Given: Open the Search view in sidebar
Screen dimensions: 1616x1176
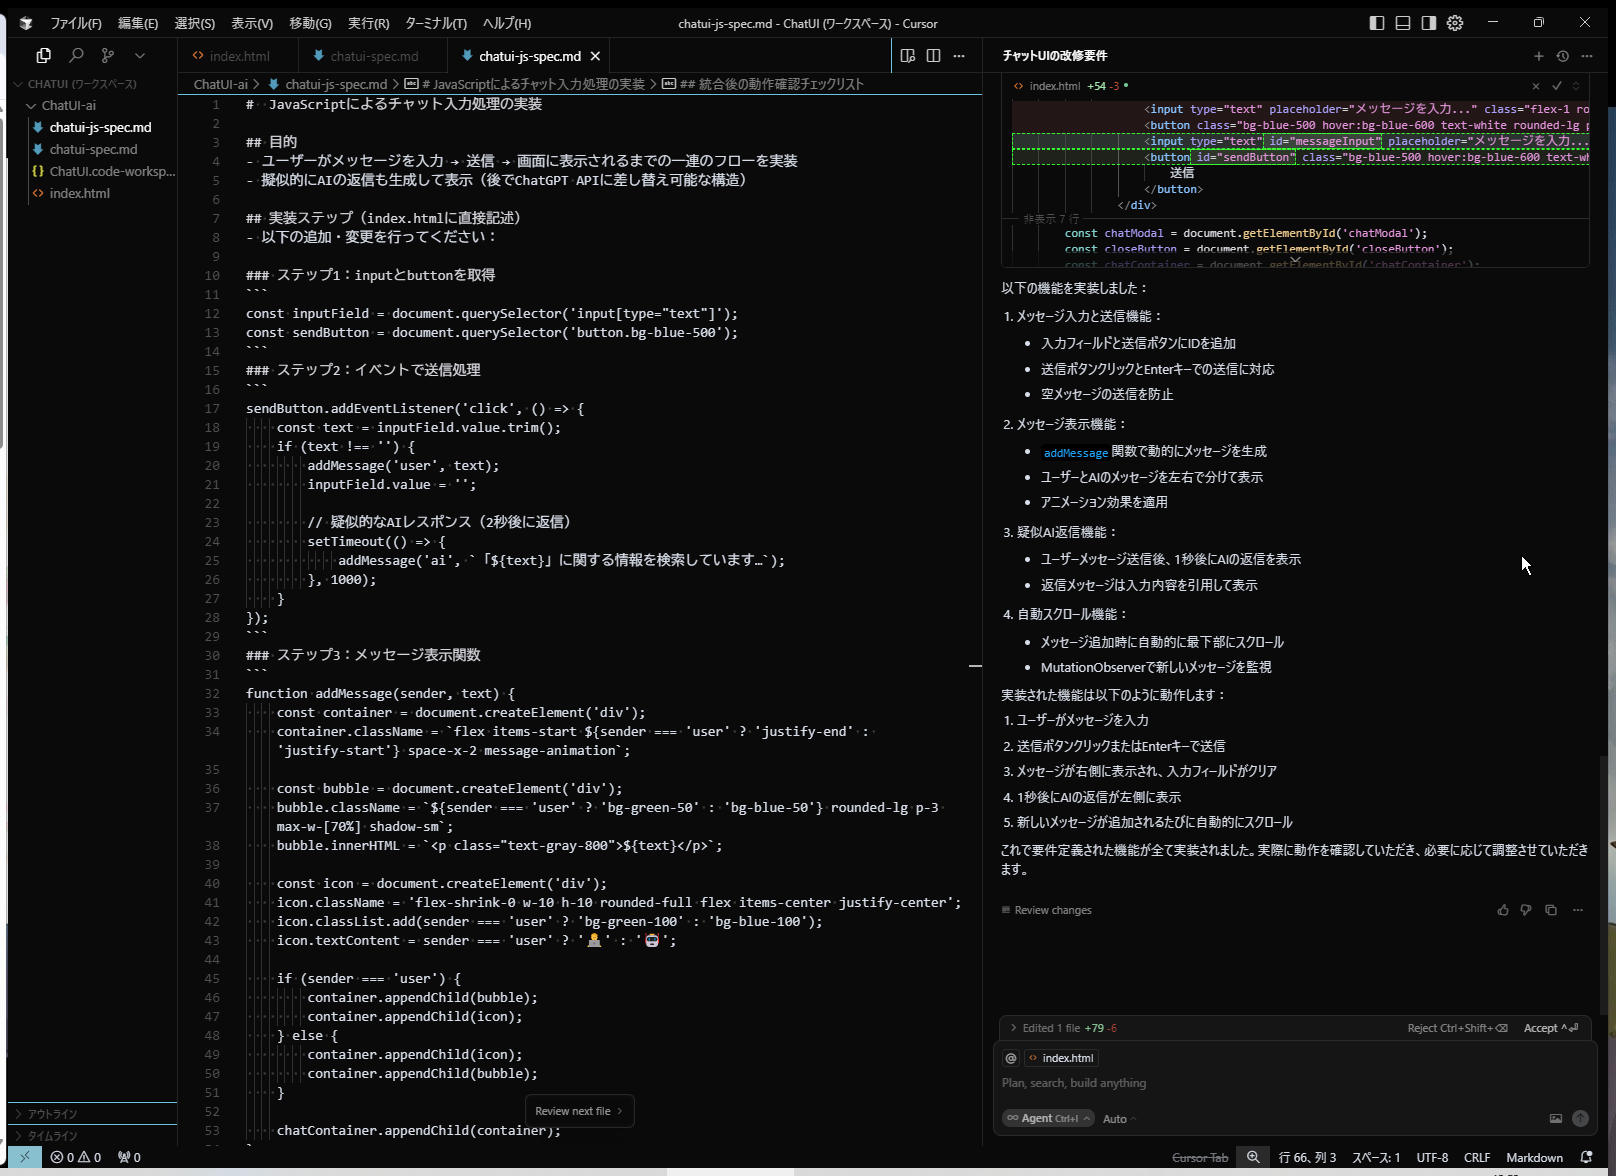Looking at the screenshot, I should click(76, 56).
